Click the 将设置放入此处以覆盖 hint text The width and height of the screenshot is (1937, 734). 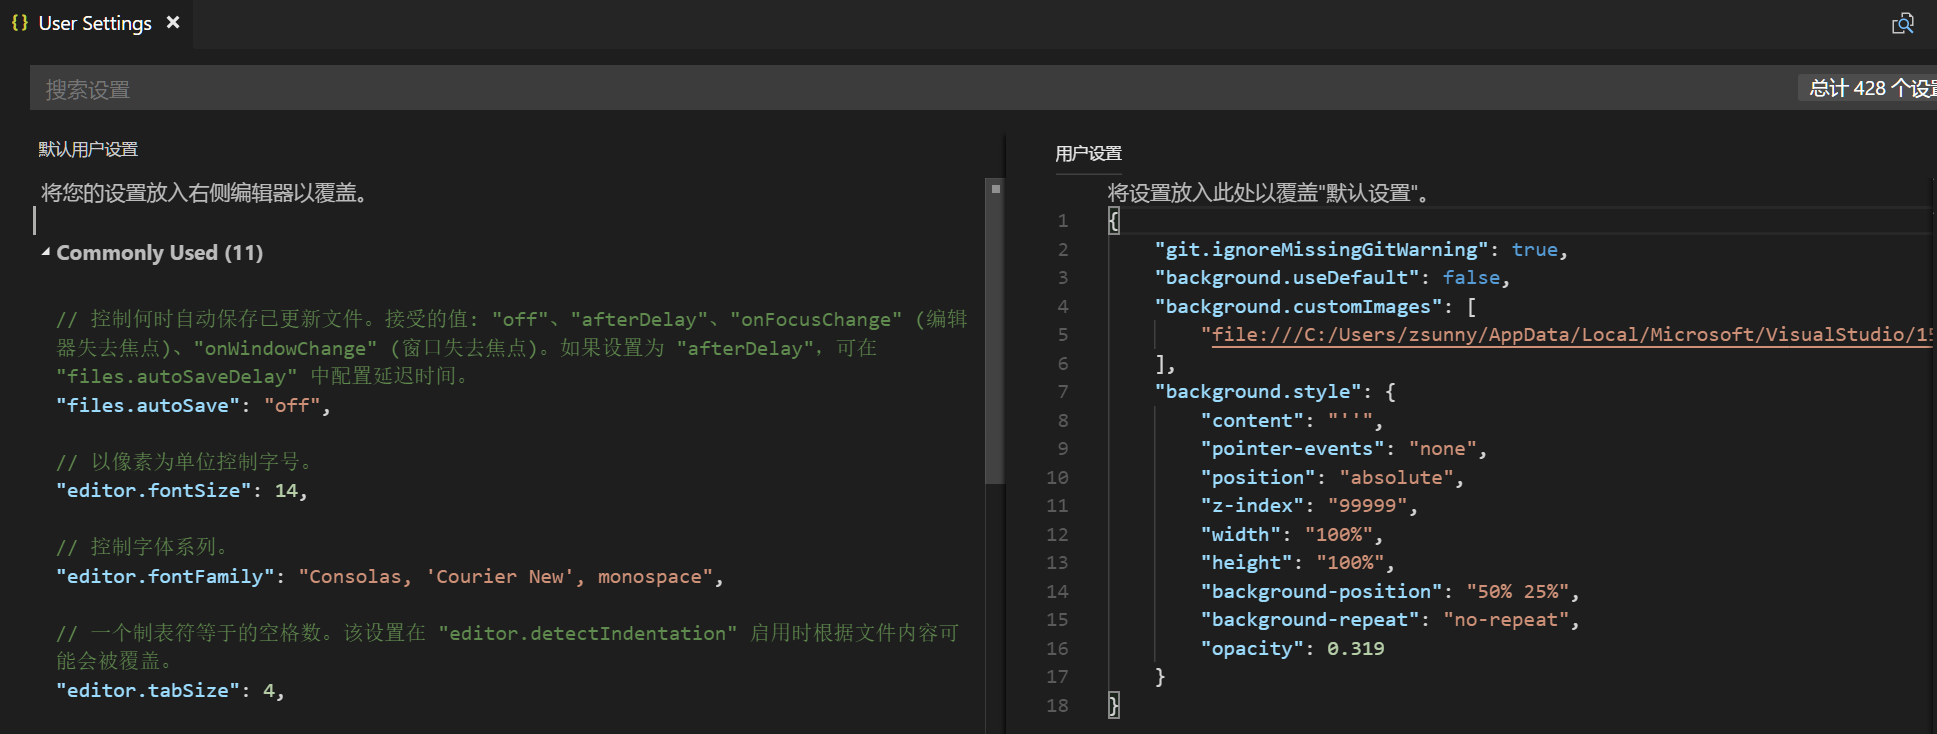point(1268,192)
